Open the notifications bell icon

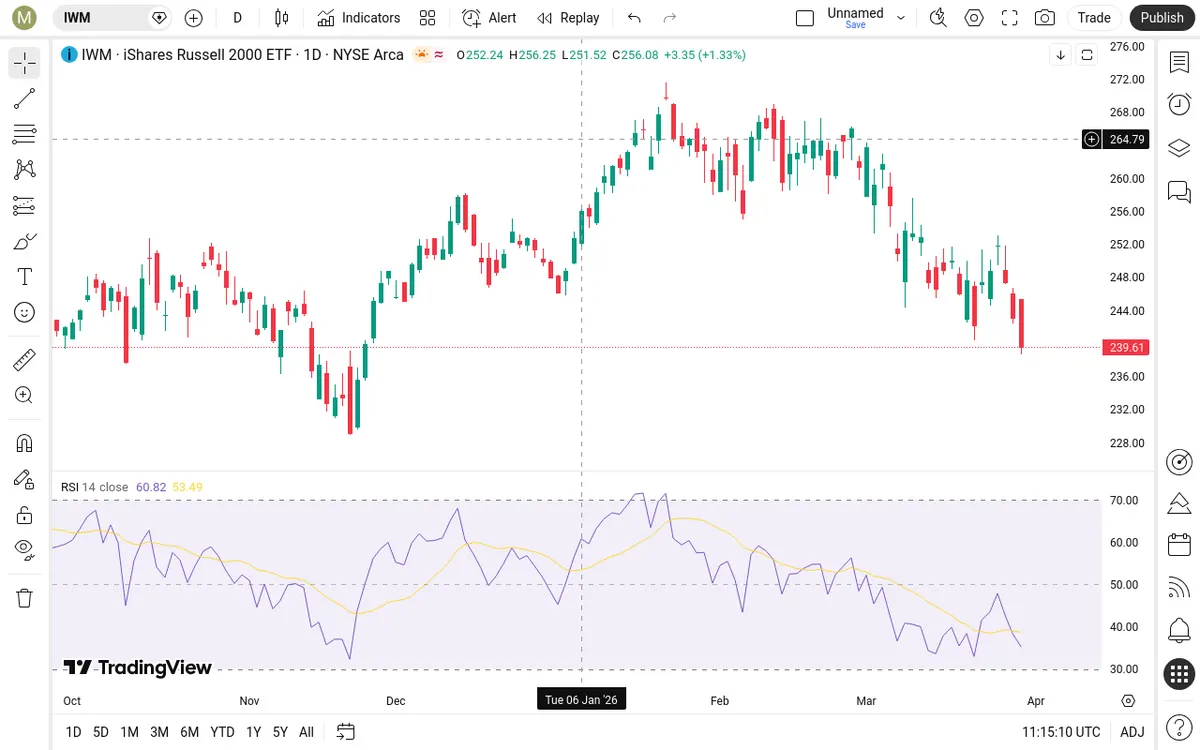pyautogui.click(x=1179, y=631)
